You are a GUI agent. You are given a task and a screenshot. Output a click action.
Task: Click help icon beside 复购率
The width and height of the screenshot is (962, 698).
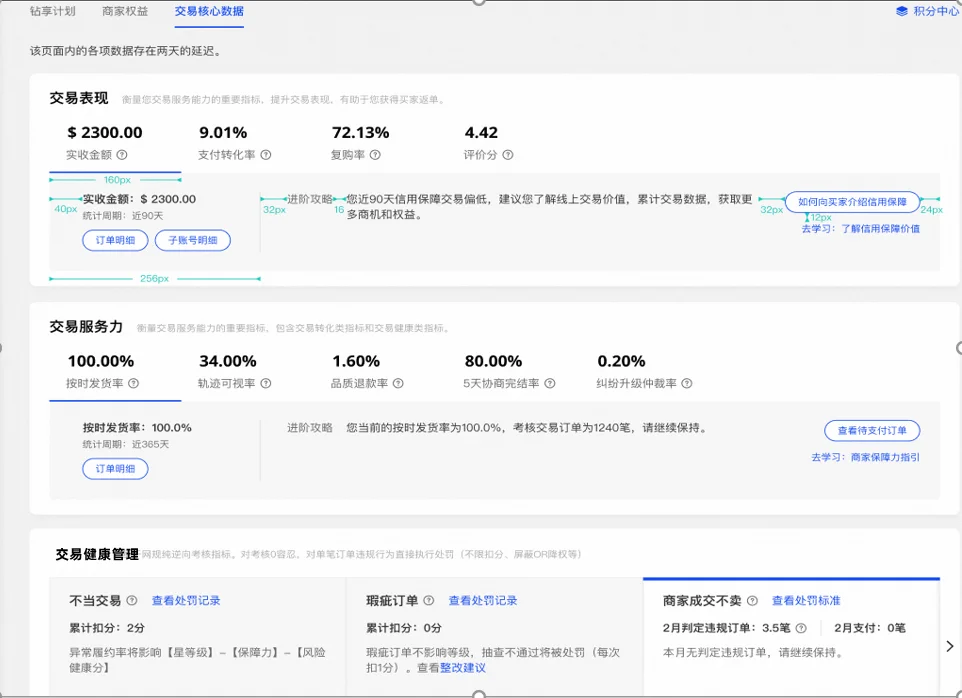[x=374, y=155]
